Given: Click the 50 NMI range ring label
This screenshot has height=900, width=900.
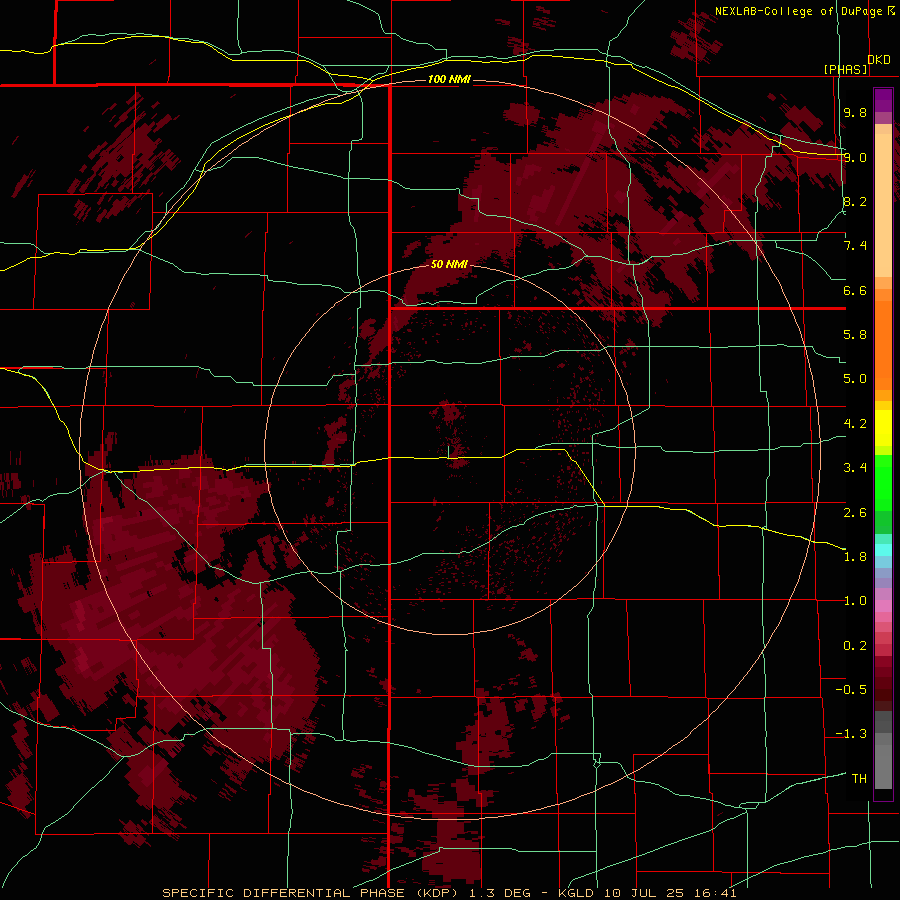Looking at the screenshot, I should pyautogui.click(x=449, y=264).
